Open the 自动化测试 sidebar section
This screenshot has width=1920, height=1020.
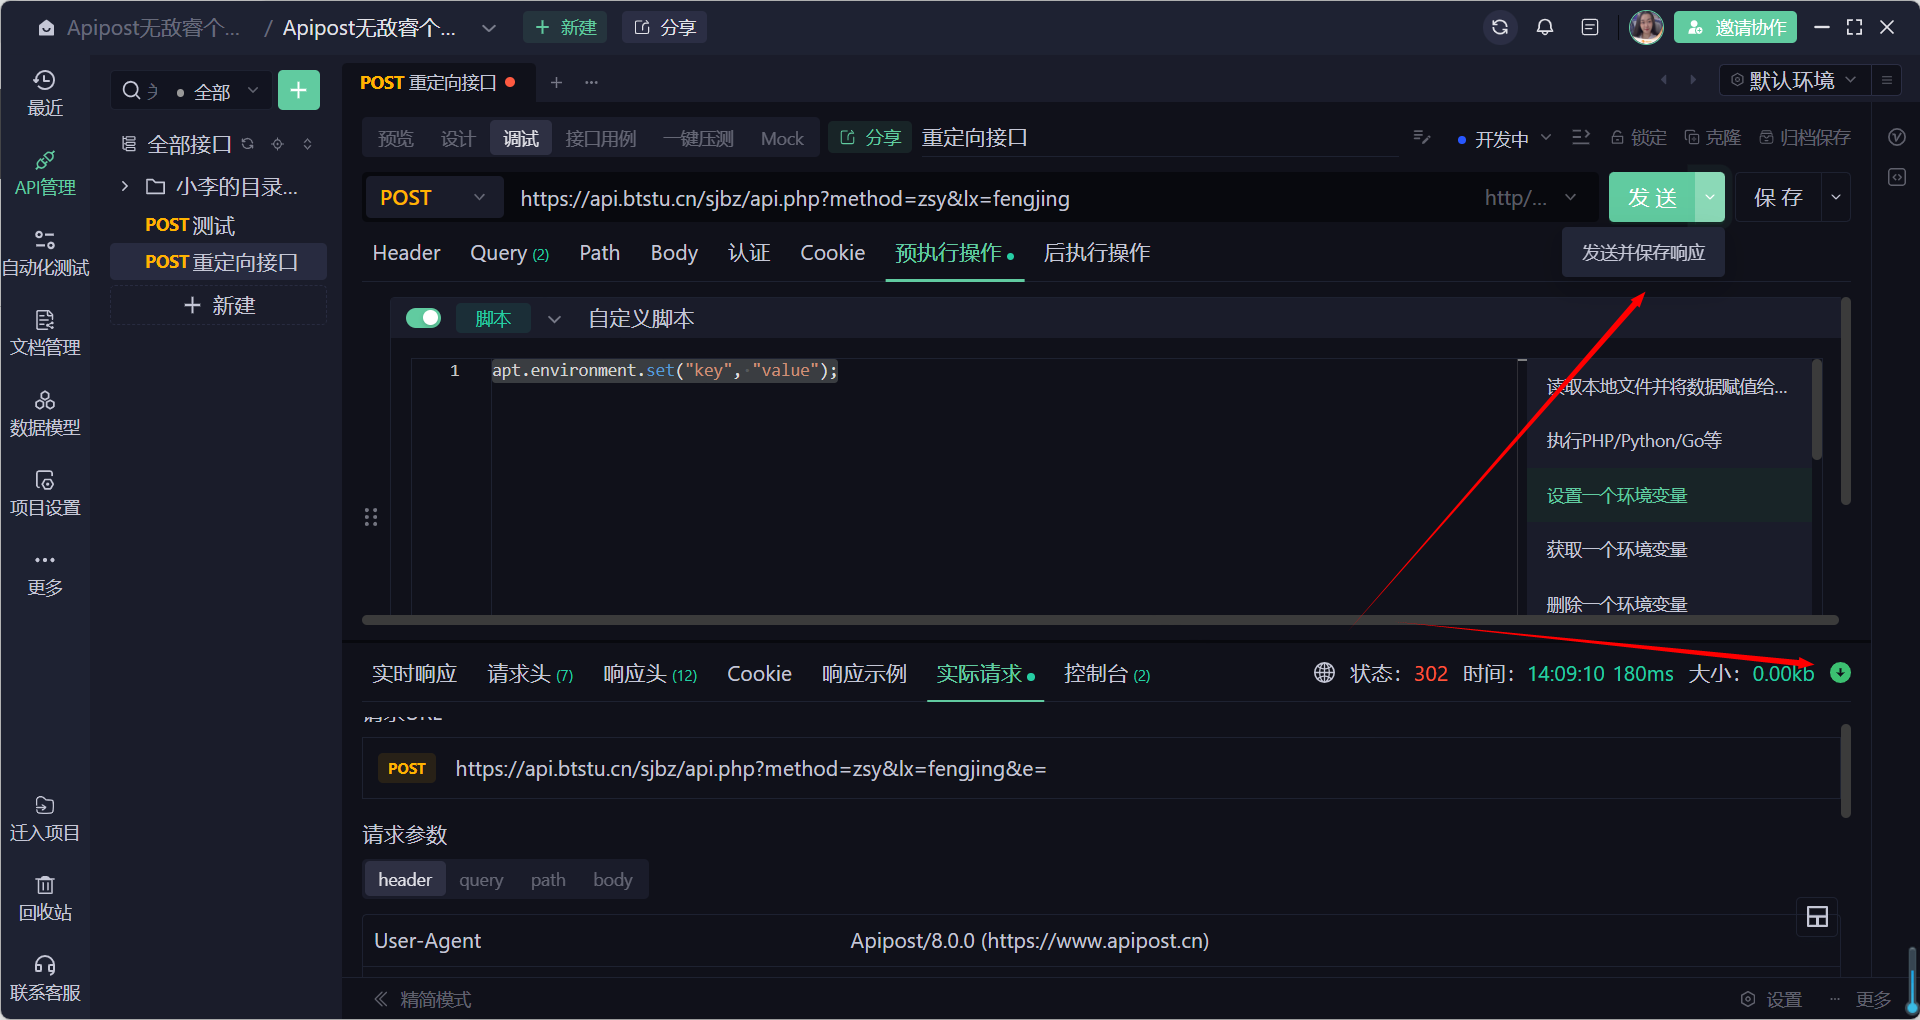click(45, 253)
